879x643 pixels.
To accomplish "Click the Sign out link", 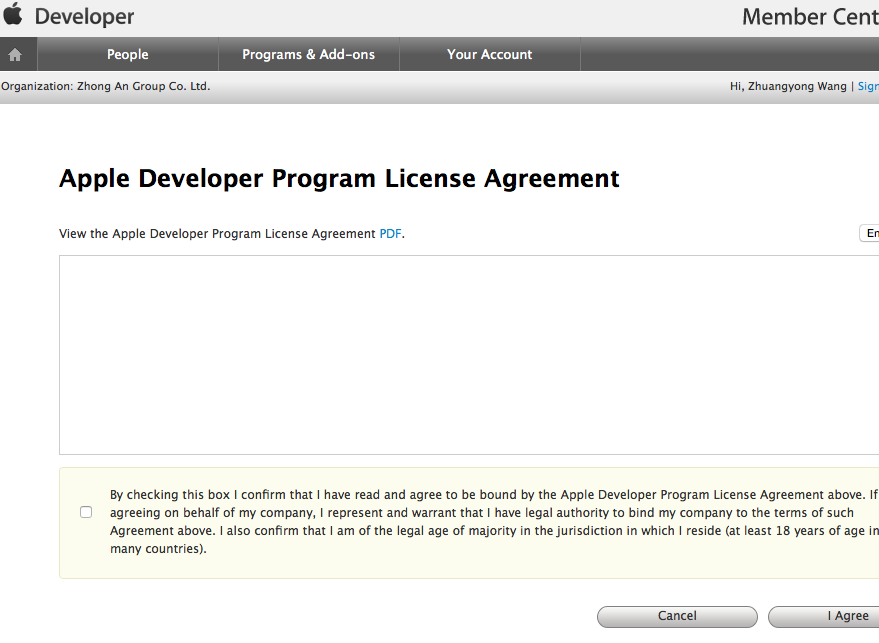I will pos(868,86).
